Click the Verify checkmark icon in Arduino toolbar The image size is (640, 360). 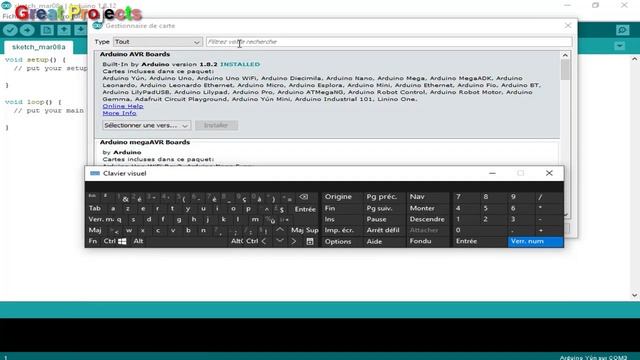pos(10,30)
